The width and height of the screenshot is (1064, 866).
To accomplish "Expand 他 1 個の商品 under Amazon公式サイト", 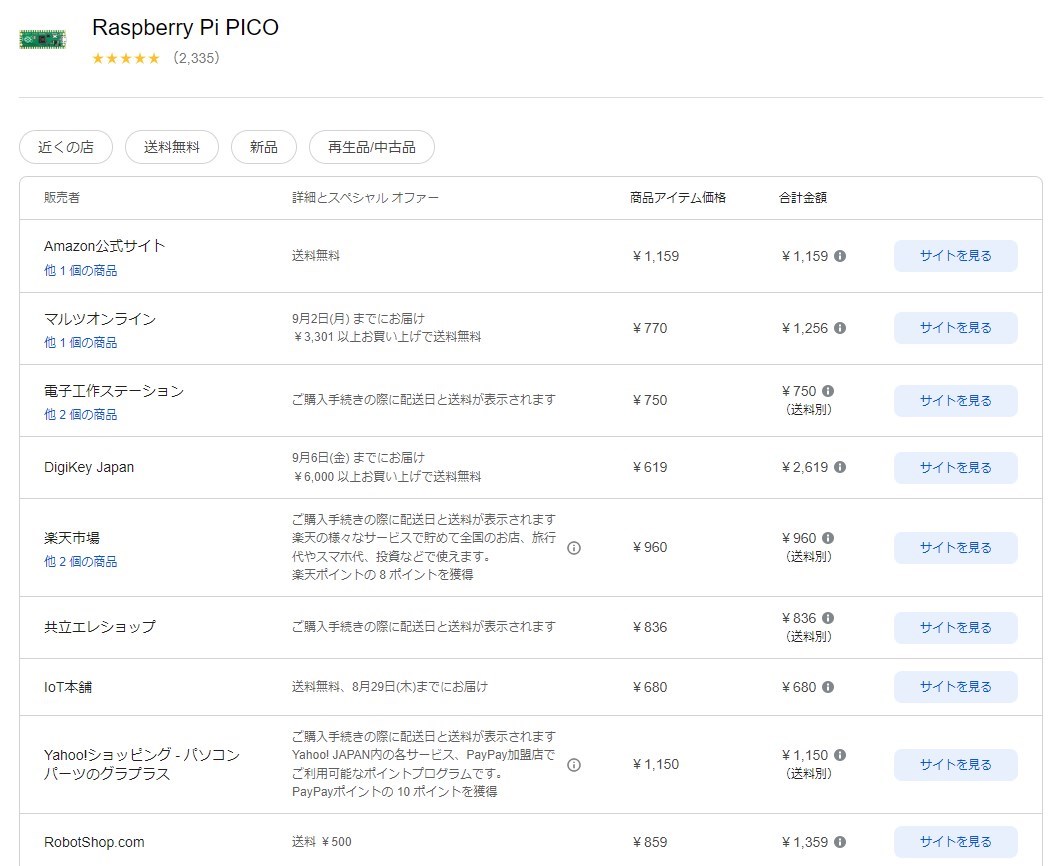I will (81, 270).
